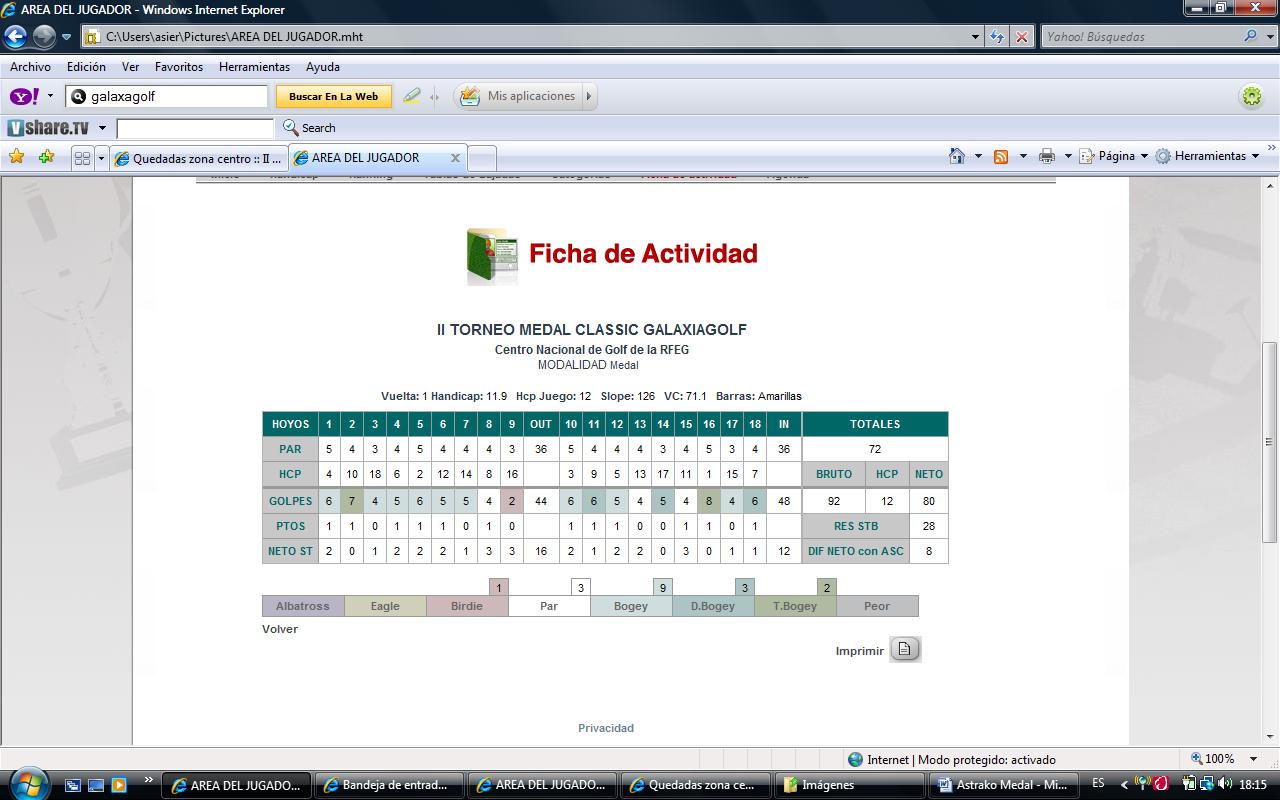Click the orange RSS feeds icon
The width and height of the screenshot is (1280, 800).
point(1001,156)
